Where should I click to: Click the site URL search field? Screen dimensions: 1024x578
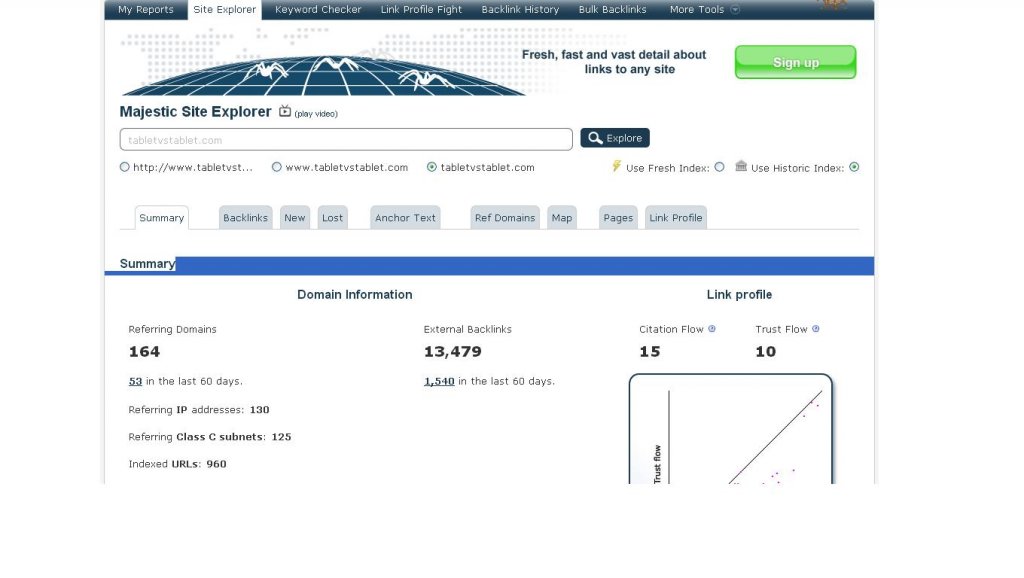tap(346, 140)
